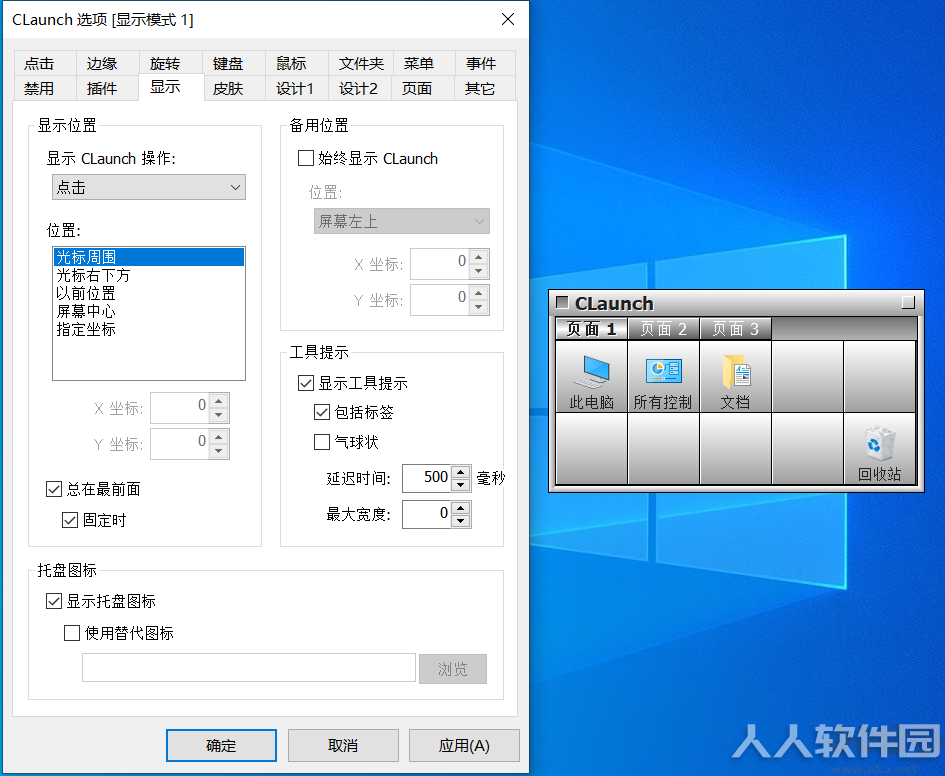
Task: Click the 取消 button
Action: [x=343, y=746]
